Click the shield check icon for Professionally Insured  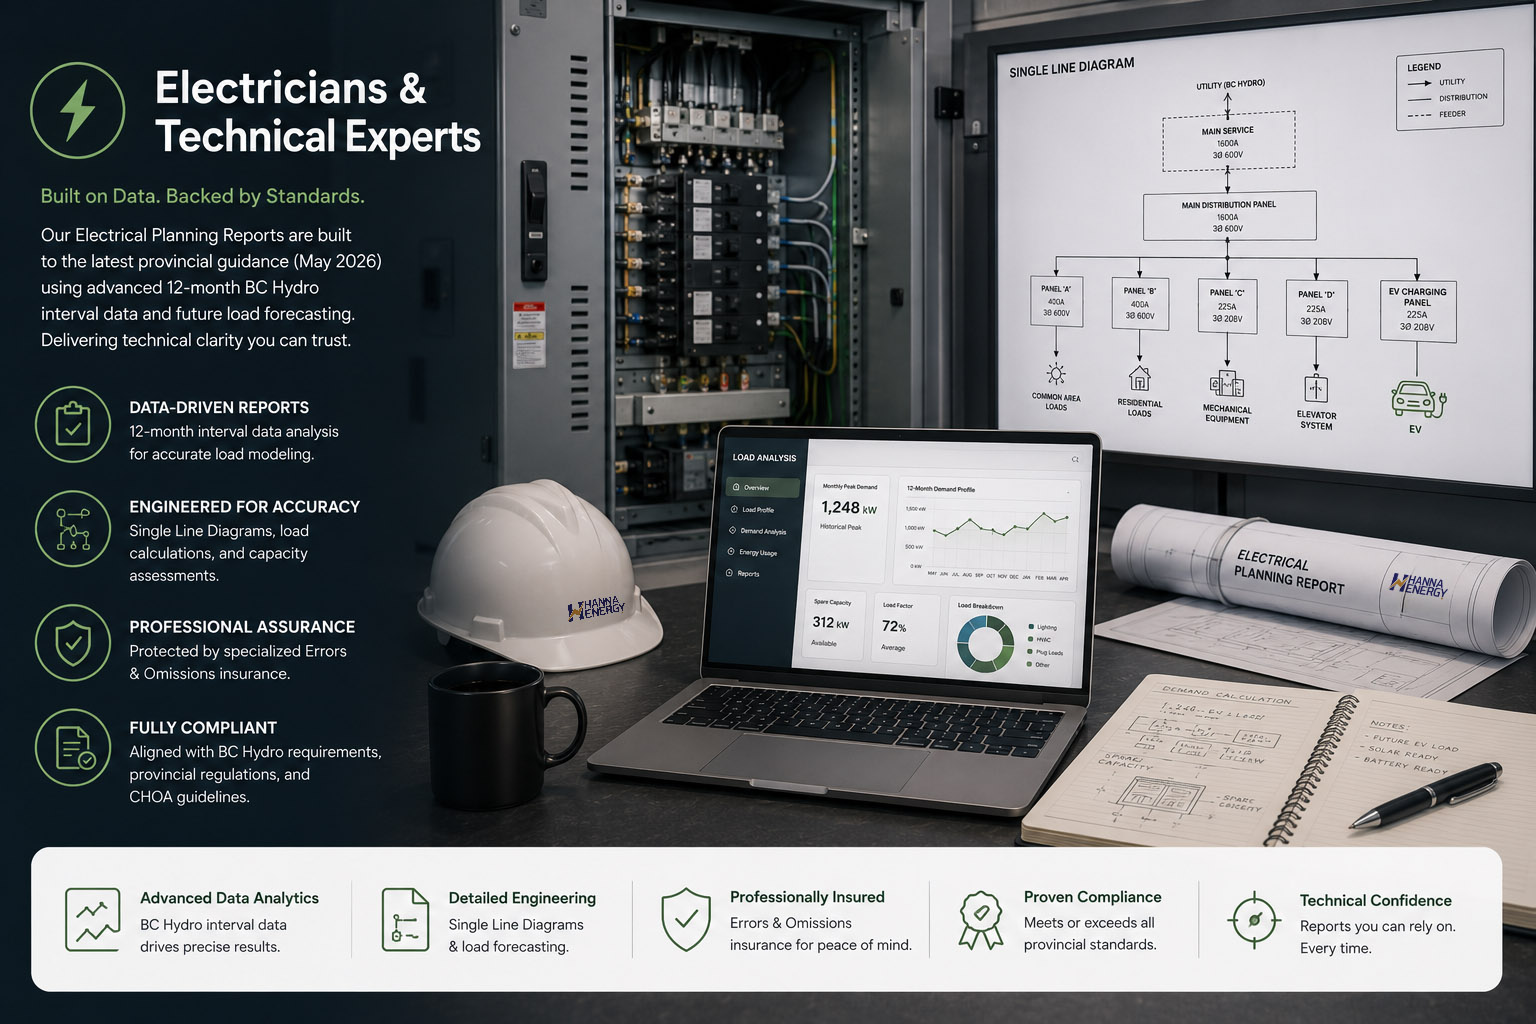tap(686, 918)
